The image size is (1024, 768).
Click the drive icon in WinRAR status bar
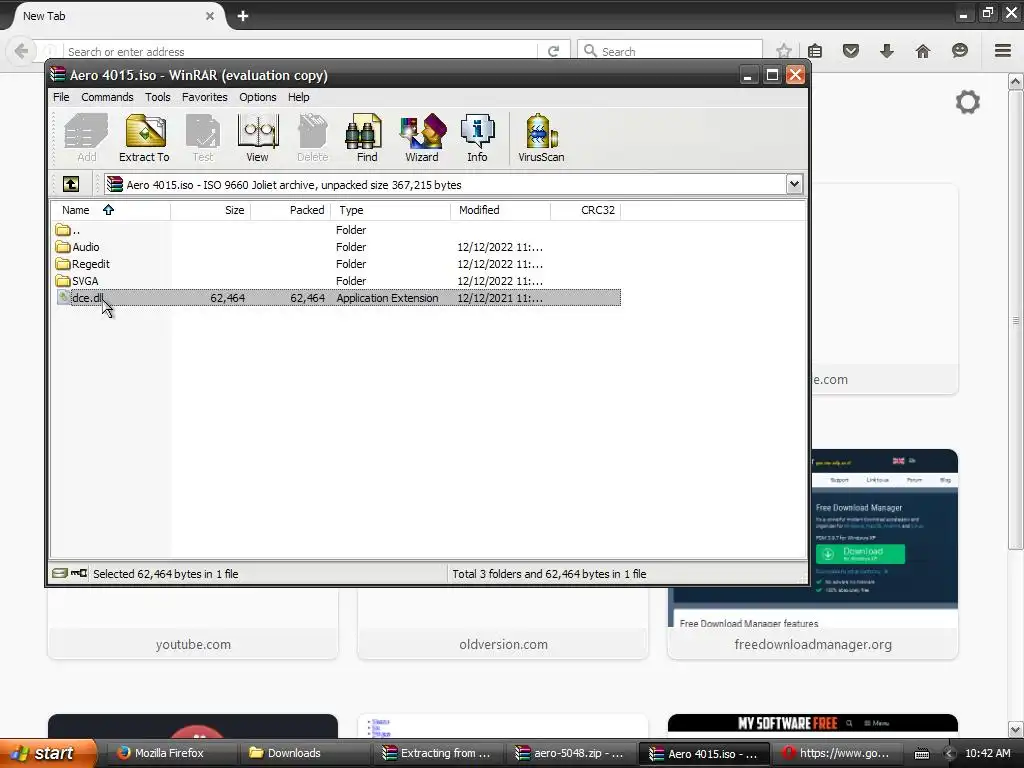(x=59, y=573)
